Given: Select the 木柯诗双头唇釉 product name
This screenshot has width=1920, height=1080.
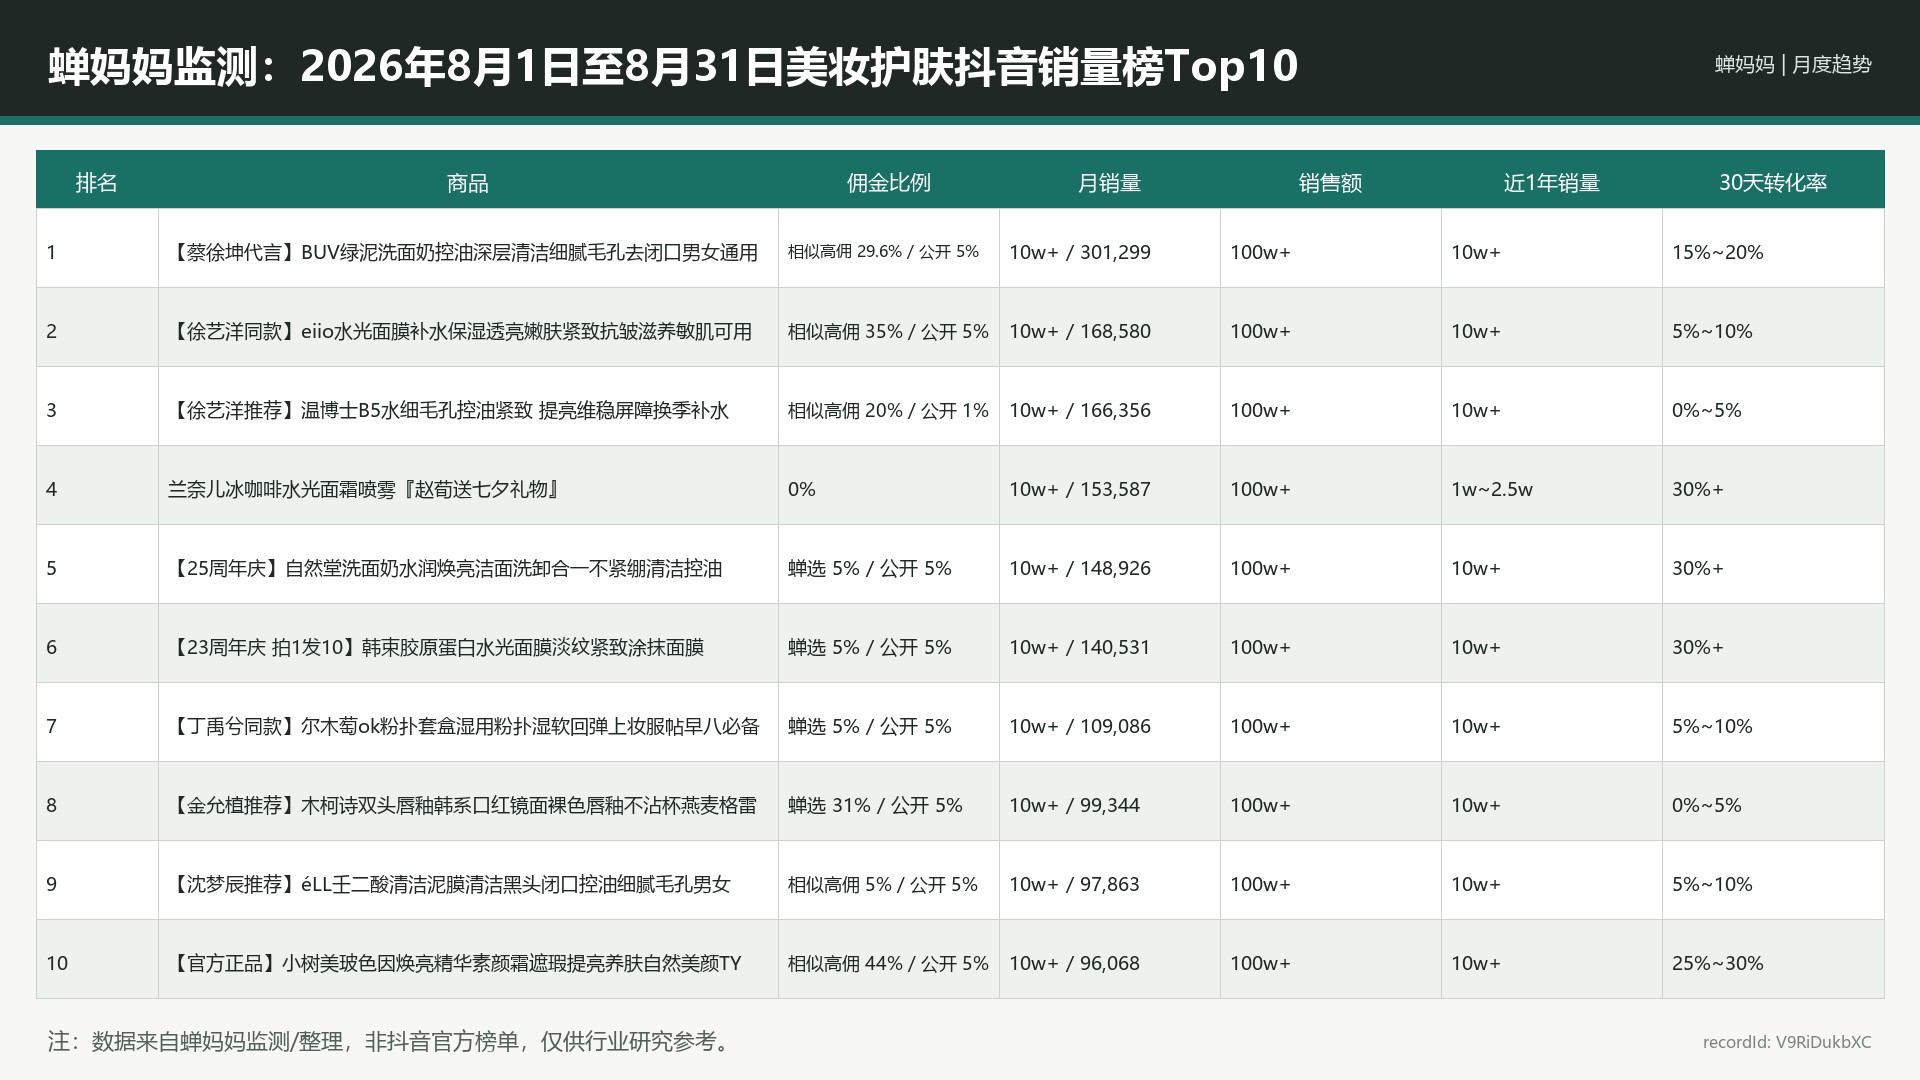Looking at the screenshot, I should (463, 805).
